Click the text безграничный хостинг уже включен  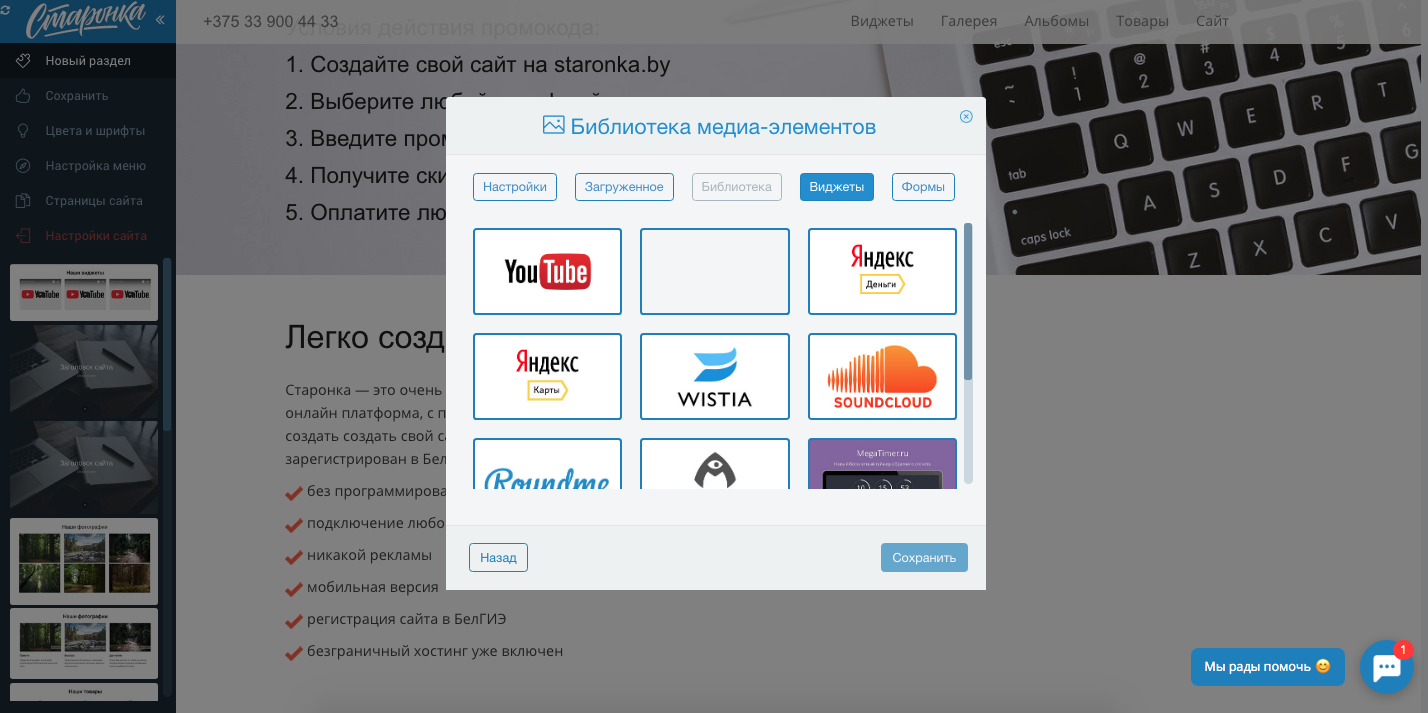(435, 651)
